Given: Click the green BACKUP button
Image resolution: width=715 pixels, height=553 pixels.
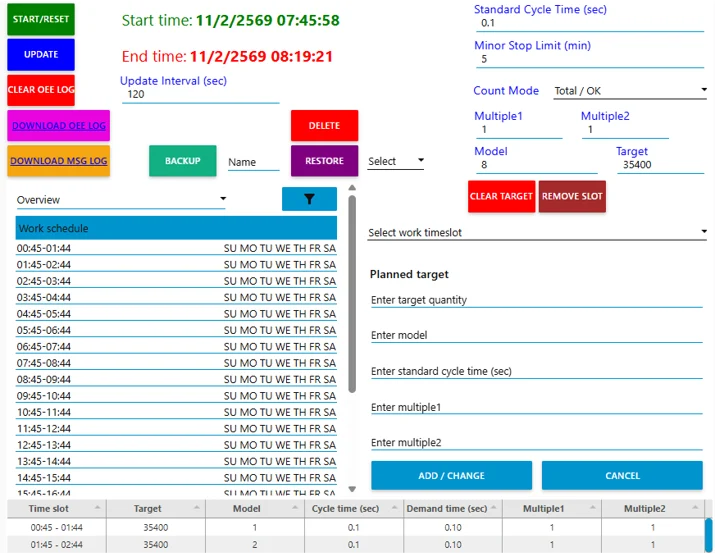Looking at the screenshot, I should tap(182, 161).
